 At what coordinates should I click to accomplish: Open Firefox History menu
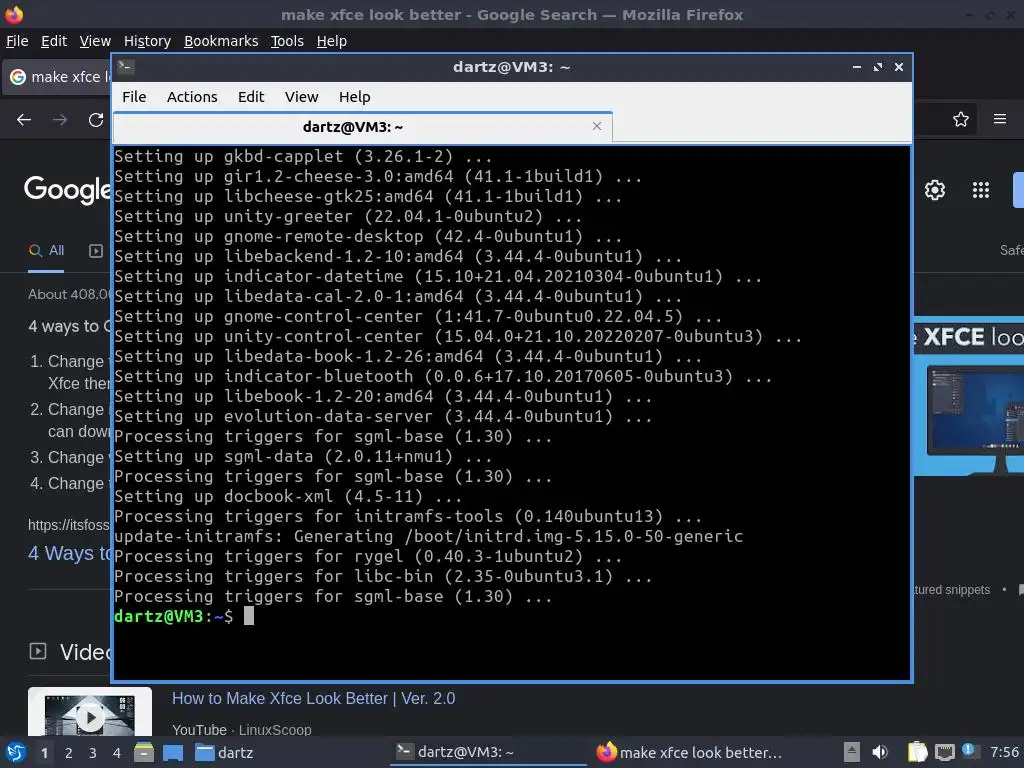pos(147,41)
